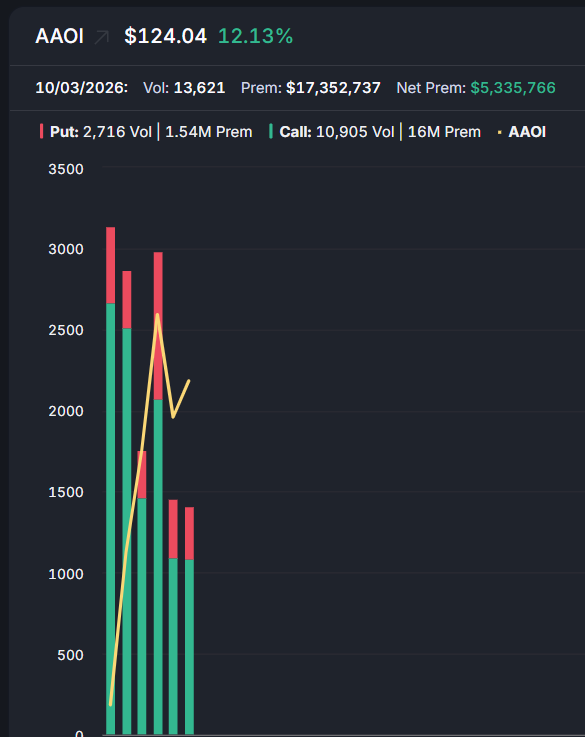Click the 12.13% change value

[256, 36]
